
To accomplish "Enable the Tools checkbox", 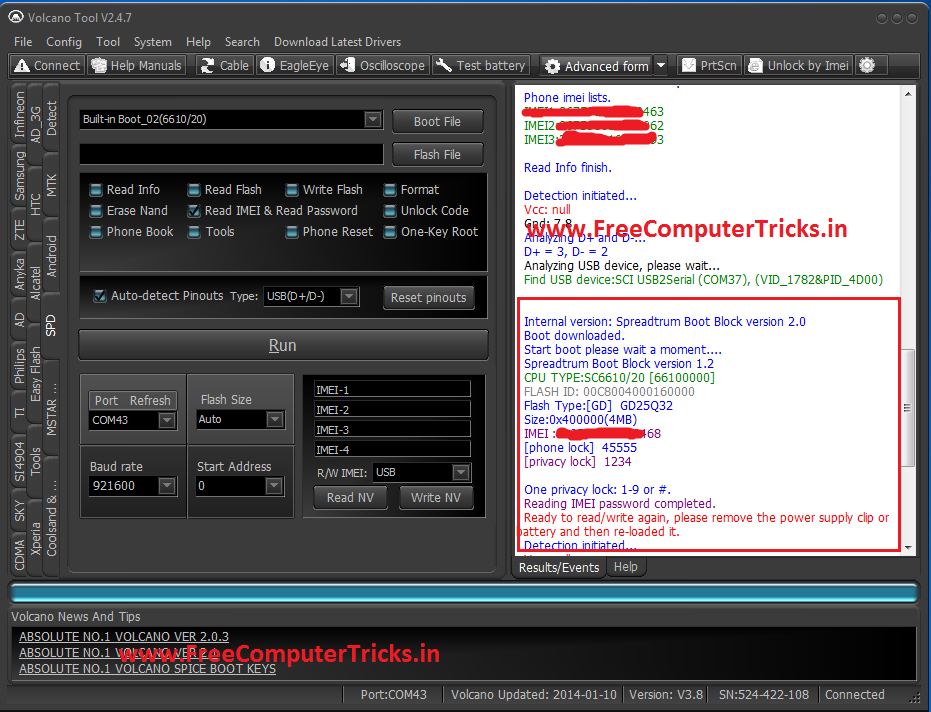I will point(194,232).
